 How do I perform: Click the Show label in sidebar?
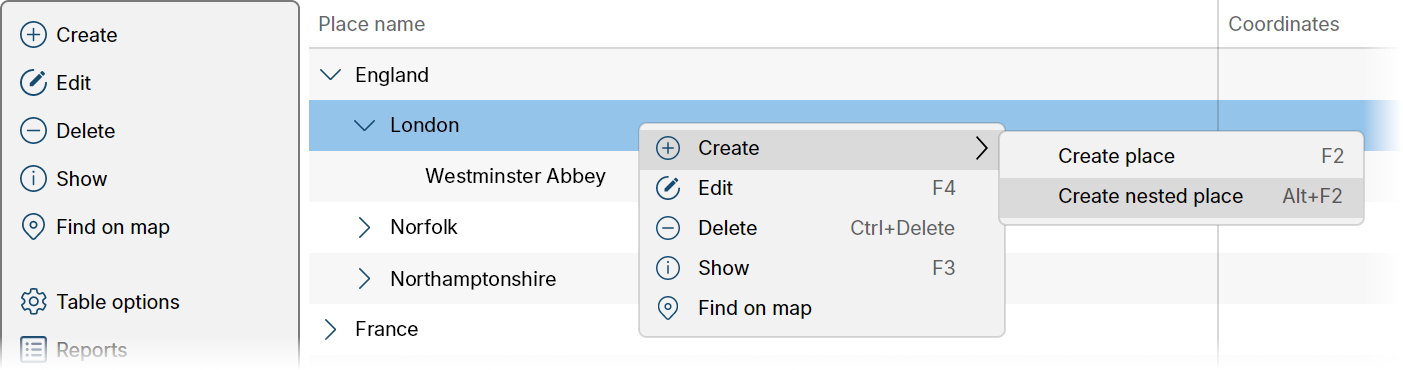[x=82, y=179]
